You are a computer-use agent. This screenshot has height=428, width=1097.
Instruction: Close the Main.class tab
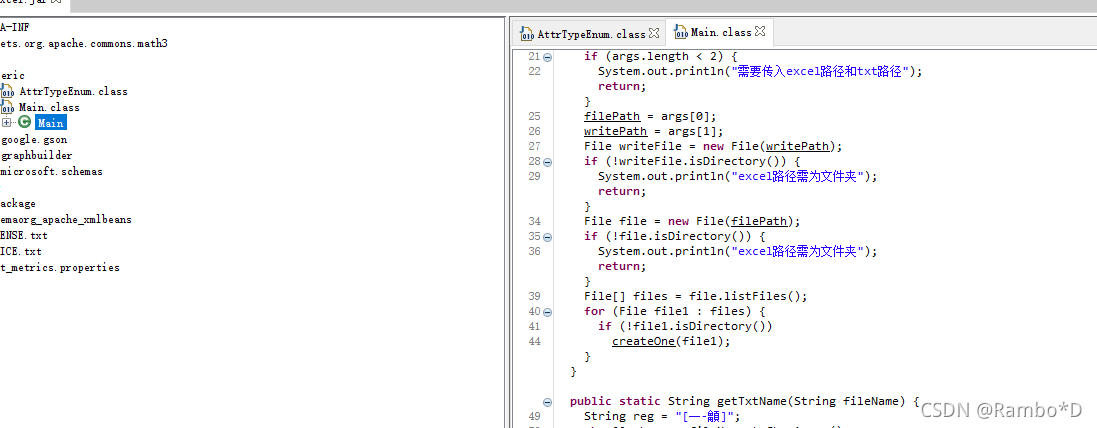pos(760,32)
